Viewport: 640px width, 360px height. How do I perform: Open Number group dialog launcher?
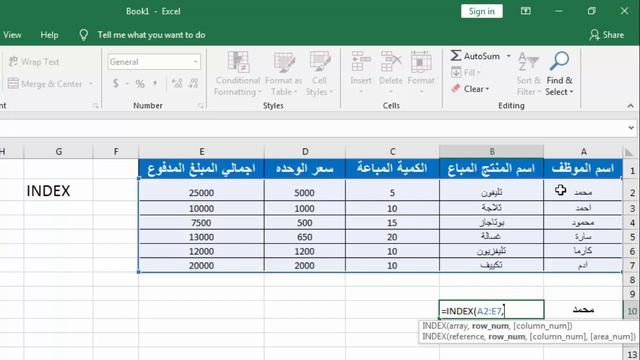point(200,106)
